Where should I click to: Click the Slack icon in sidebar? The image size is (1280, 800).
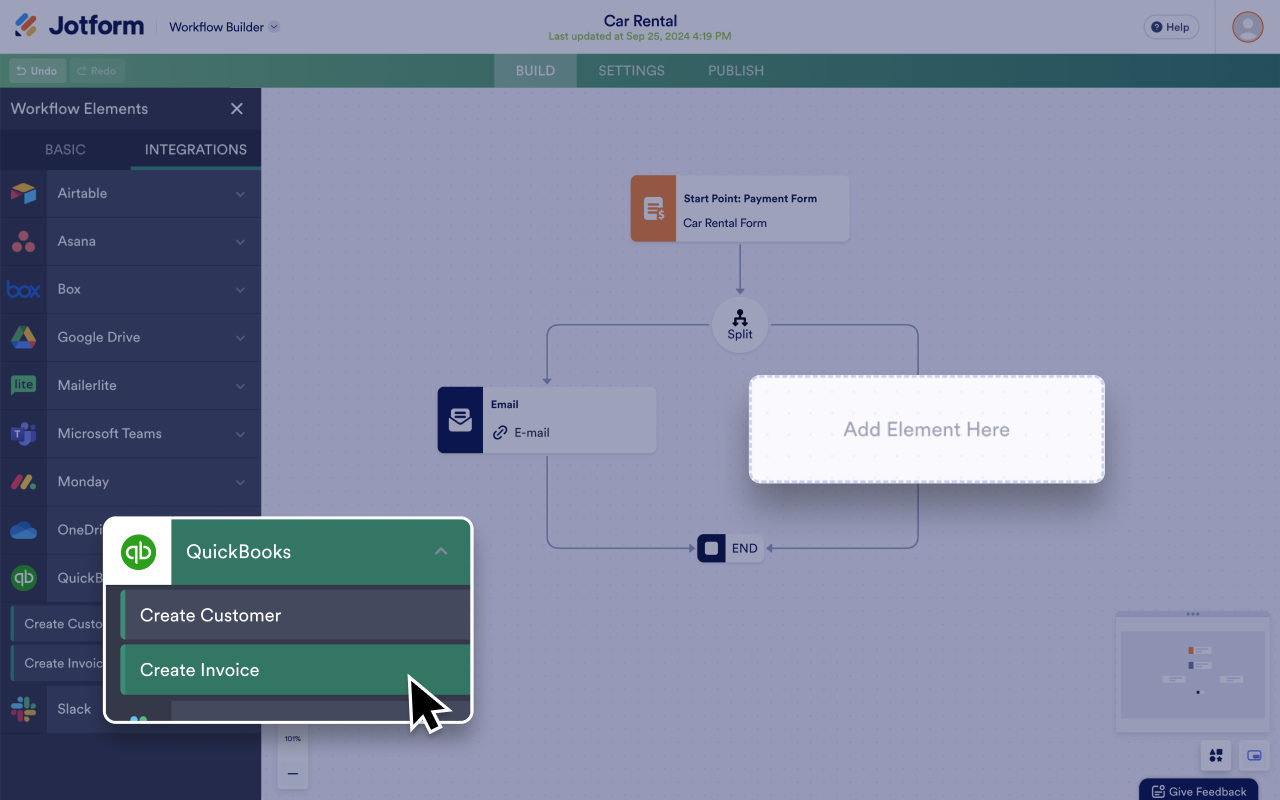[23, 709]
